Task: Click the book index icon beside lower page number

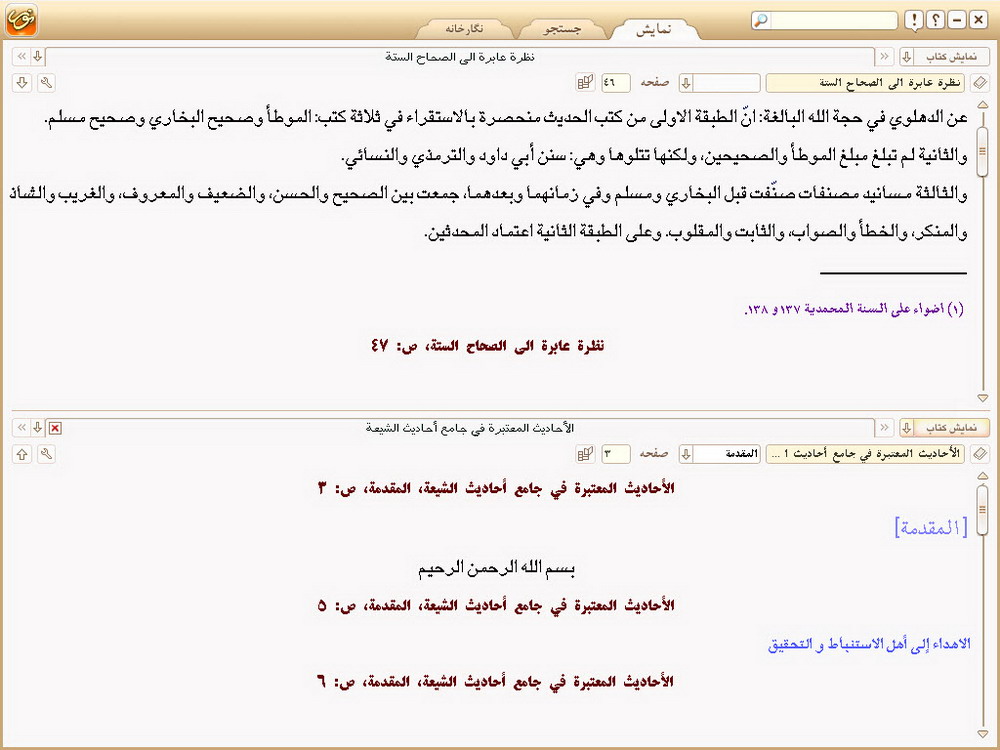Action: pyautogui.click(x=584, y=454)
